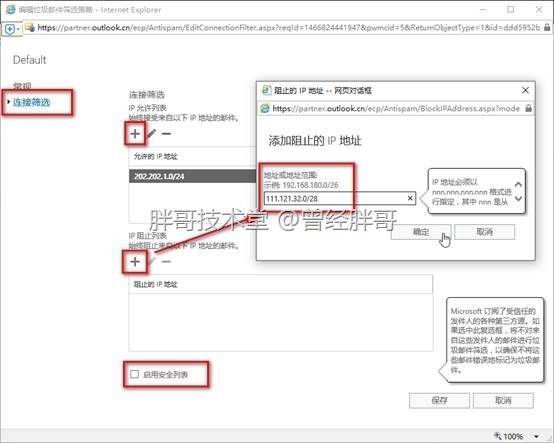Select the 连接筛选 navigation item
The width and height of the screenshot is (554, 443).
tap(31, 102)
